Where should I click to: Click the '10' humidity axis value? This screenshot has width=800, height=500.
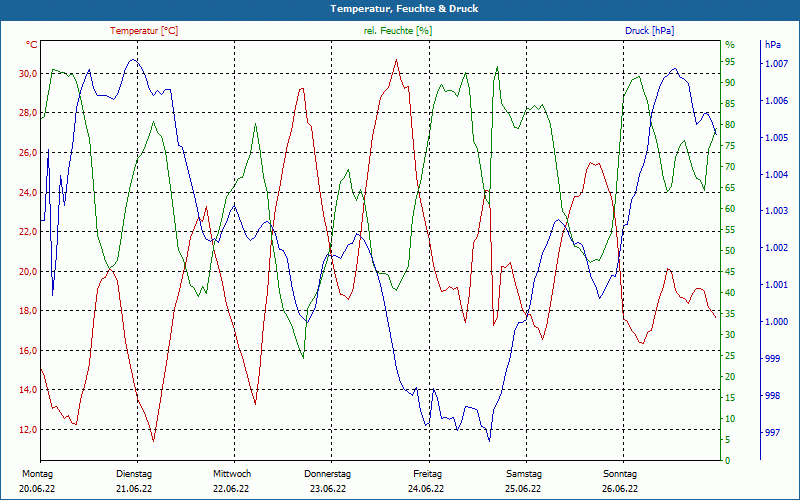tap(730, 419)
